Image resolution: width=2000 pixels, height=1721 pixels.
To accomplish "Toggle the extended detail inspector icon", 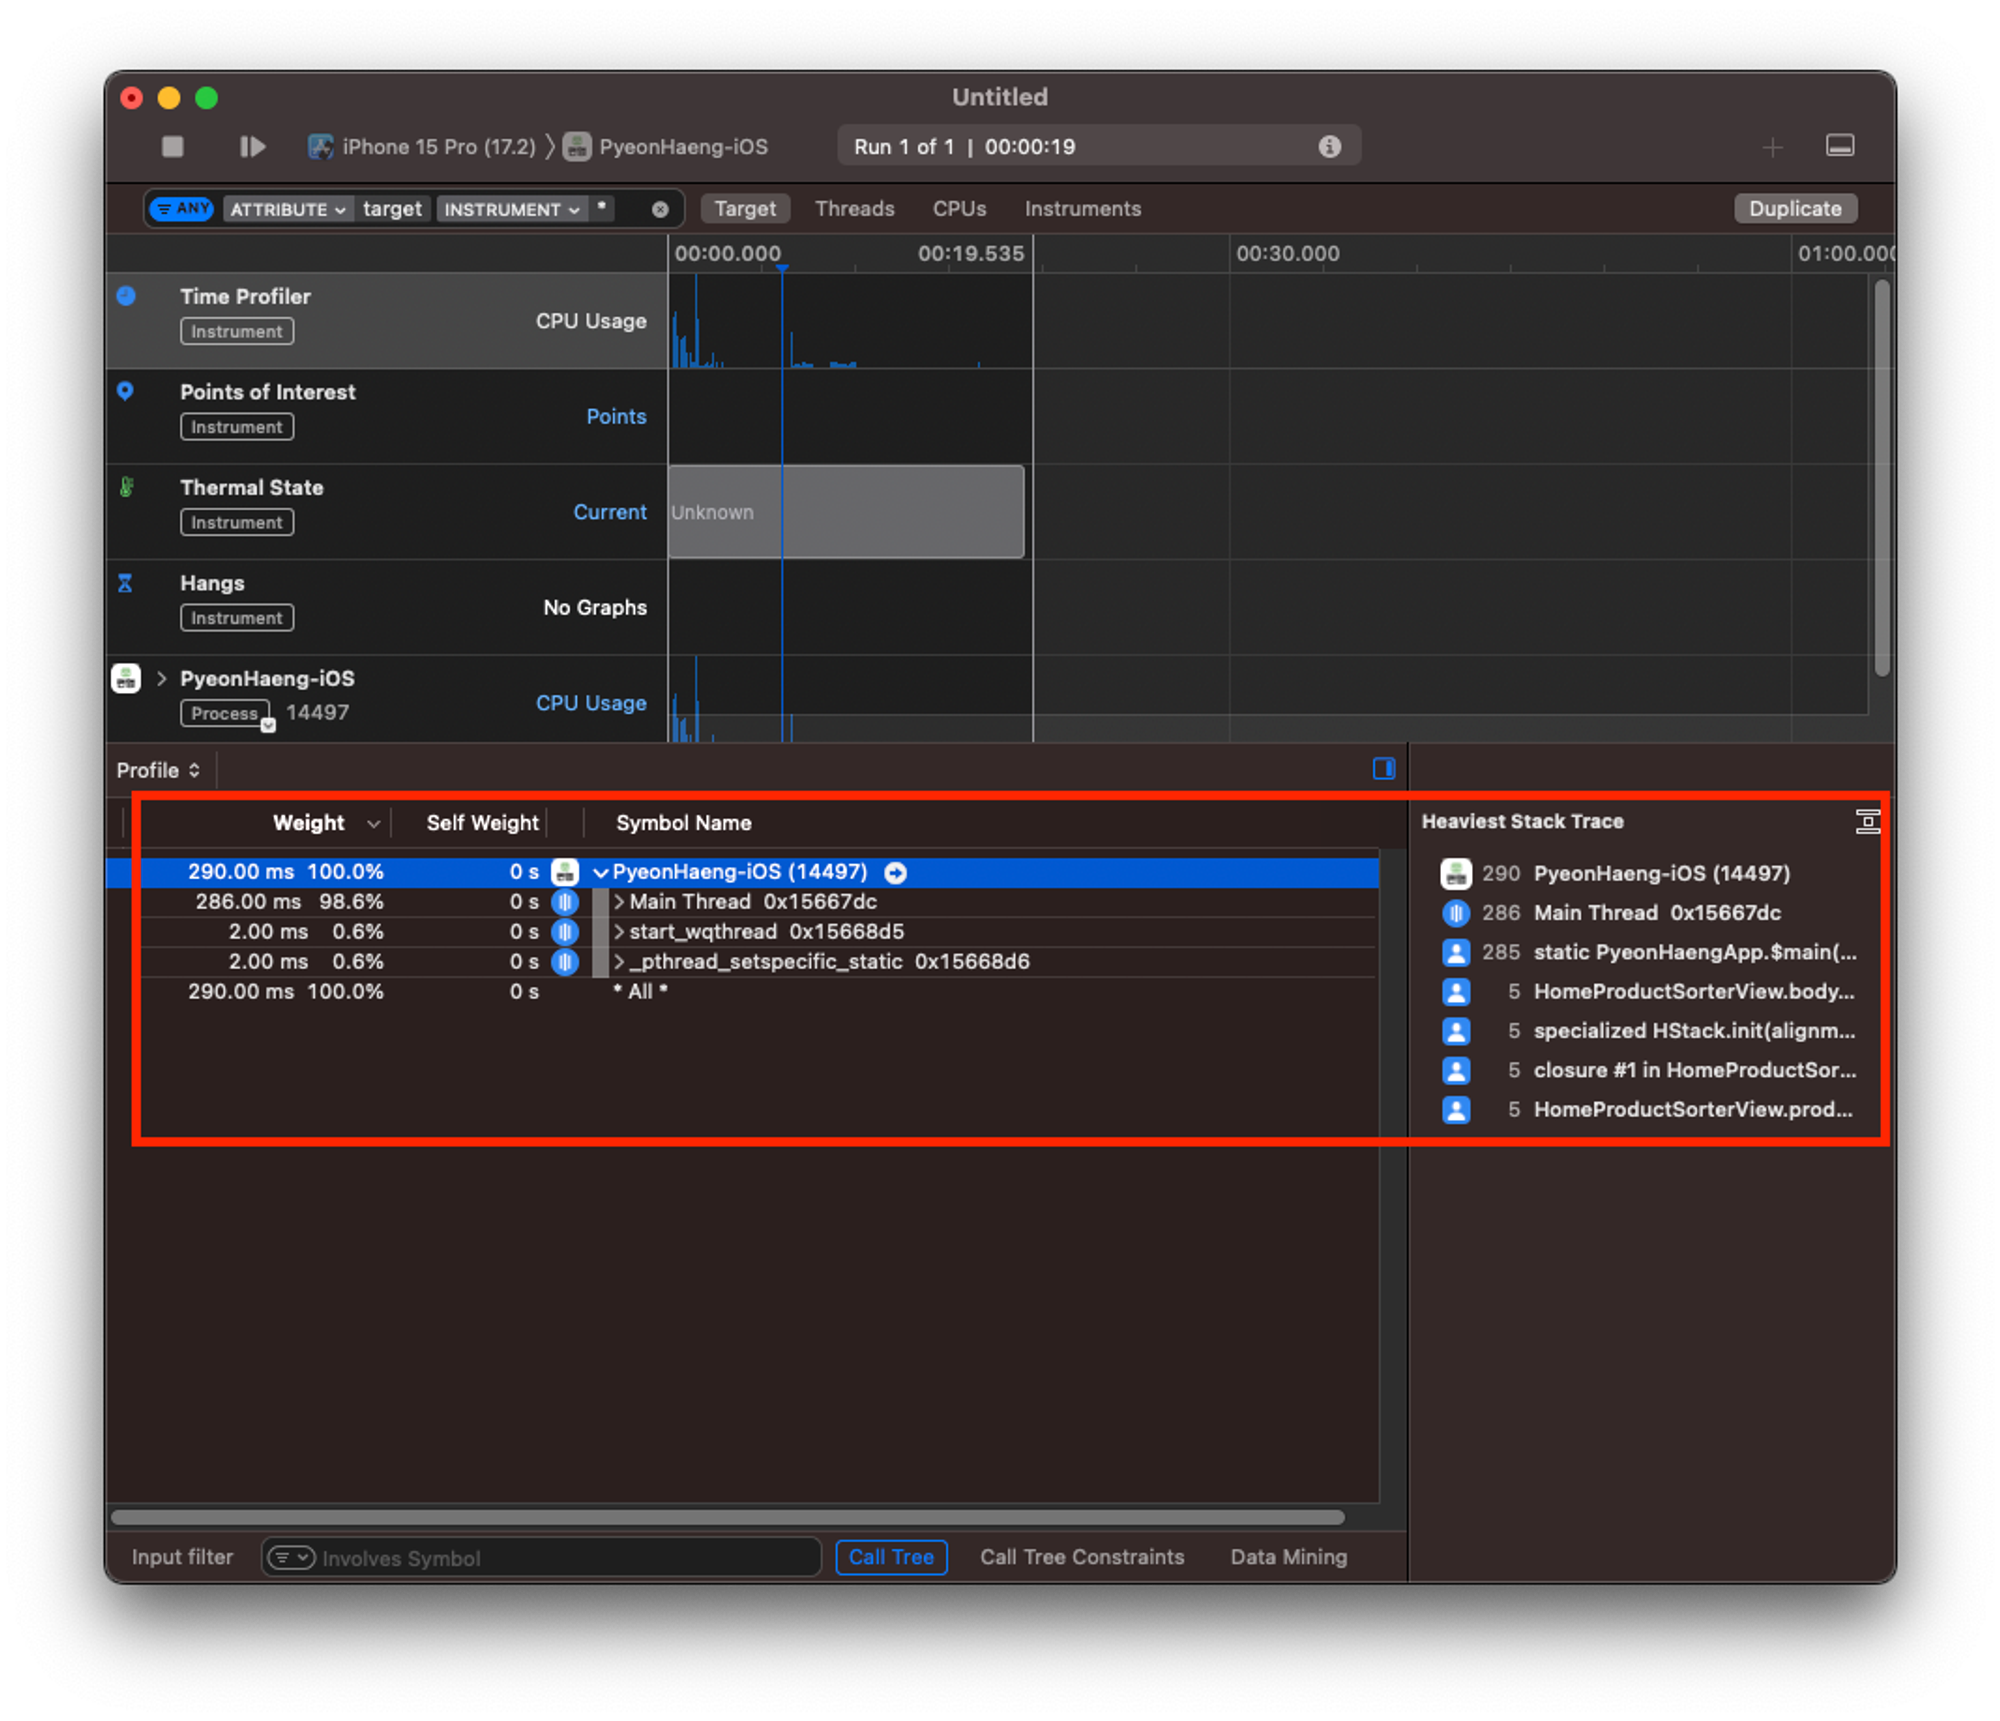I will pyautogui.click(x=1383, y=768).
